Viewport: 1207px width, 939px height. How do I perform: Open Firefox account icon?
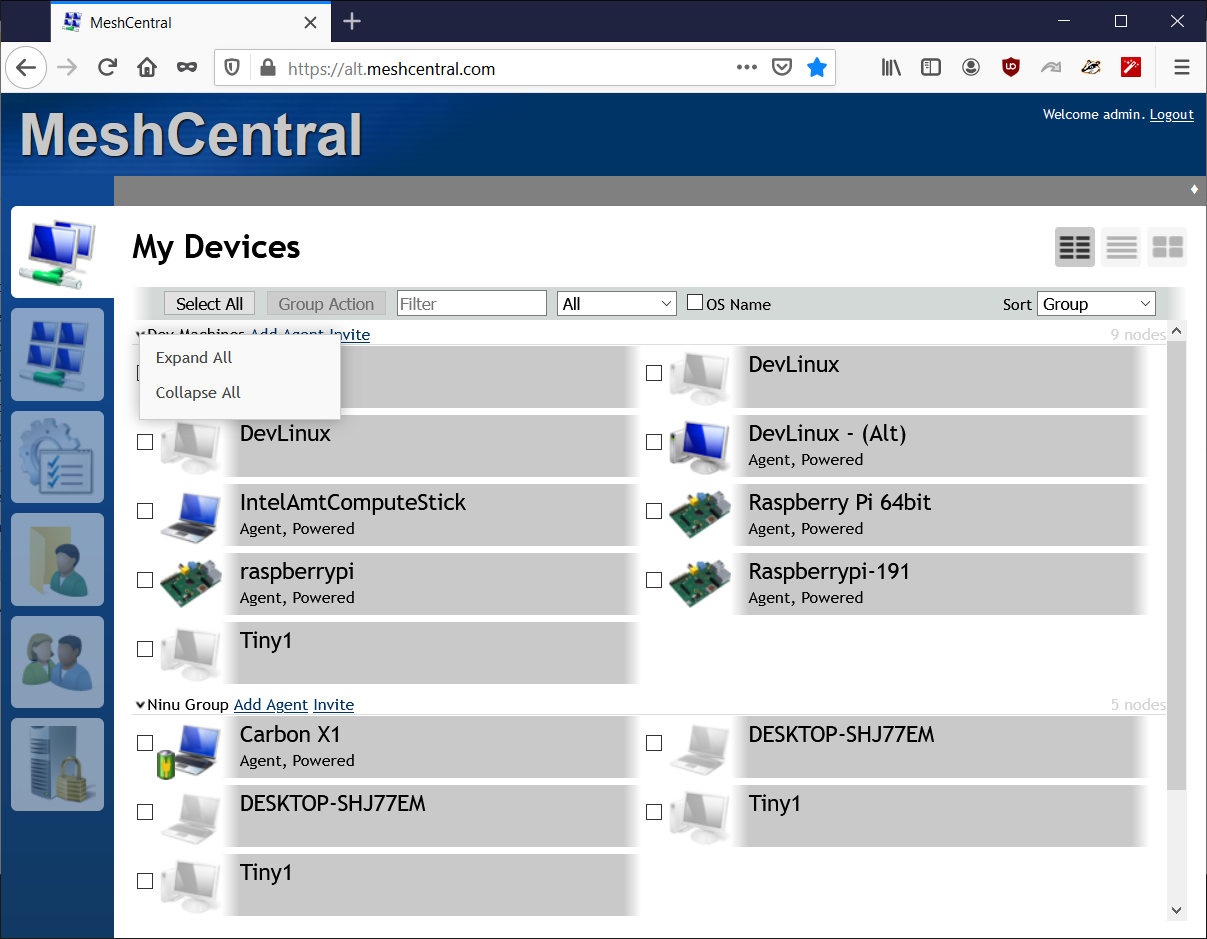click(971, 68)
